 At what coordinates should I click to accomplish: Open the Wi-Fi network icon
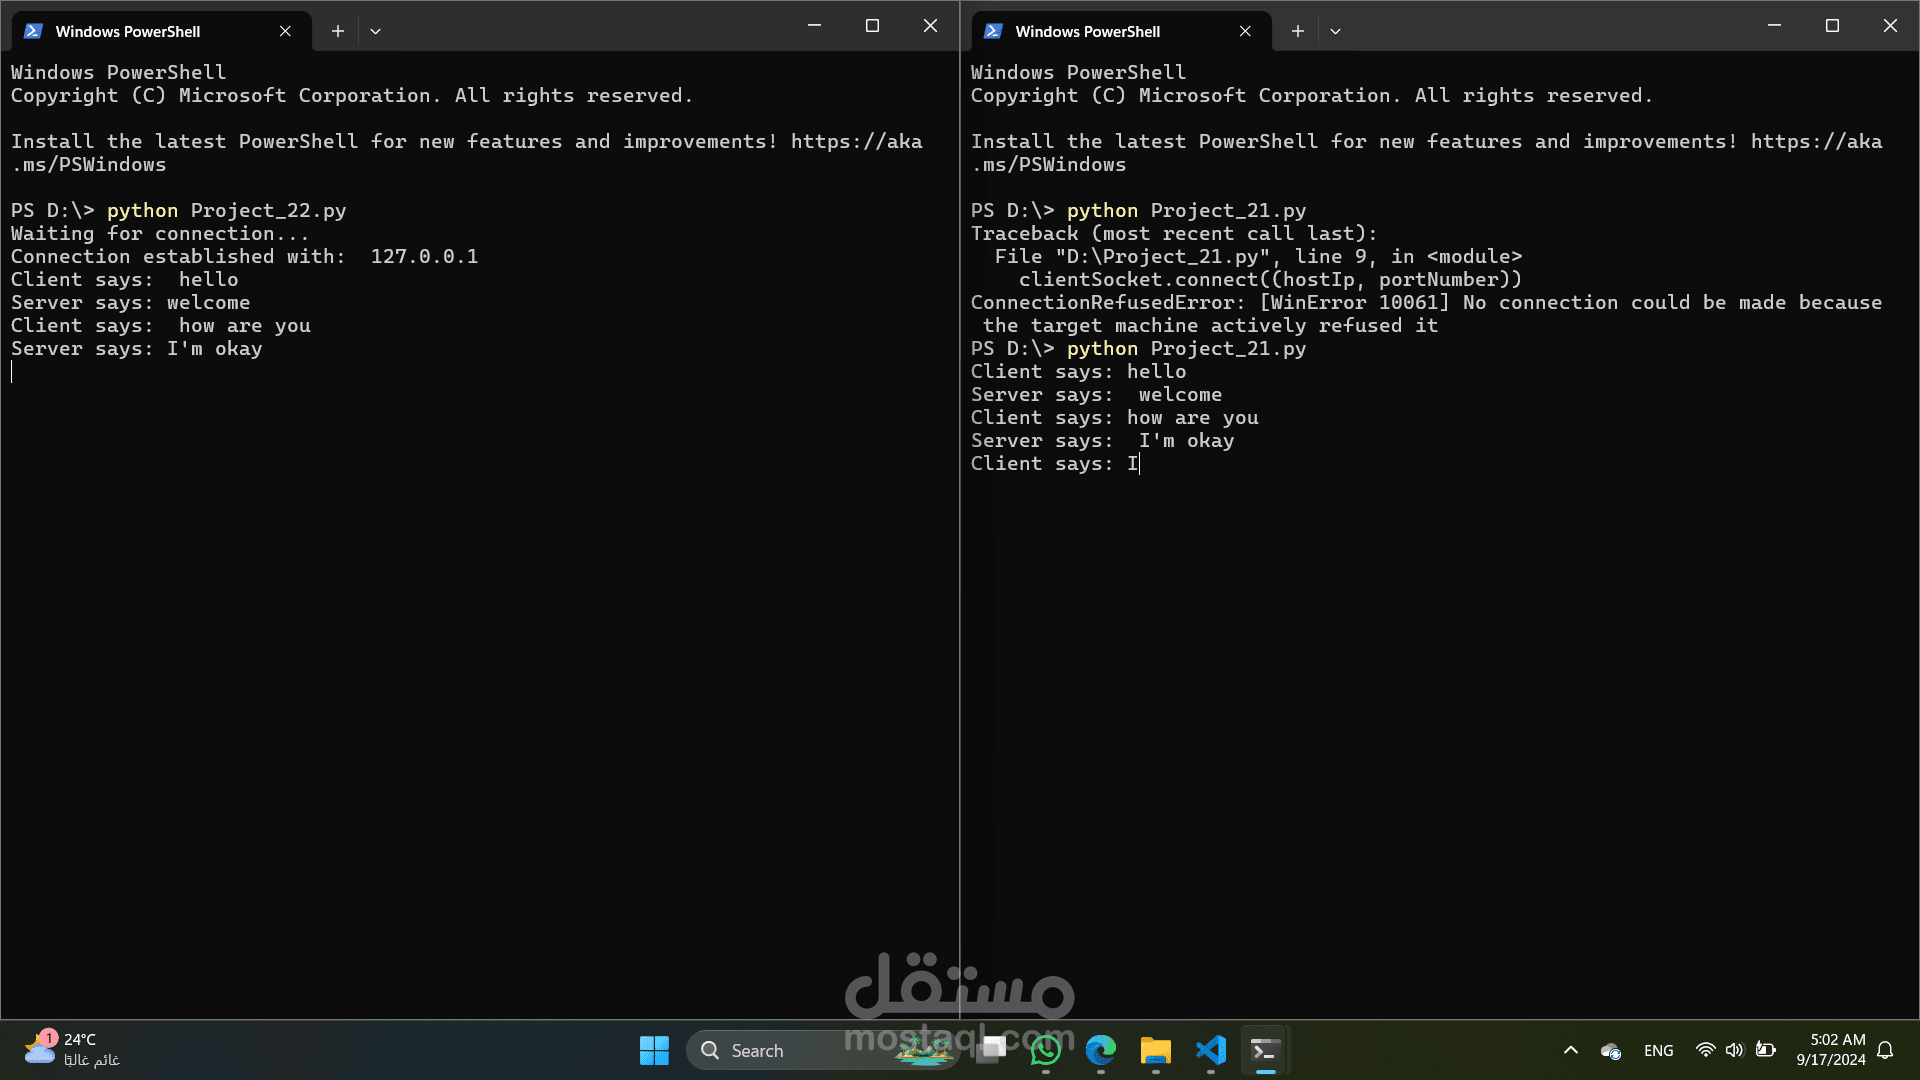(1706, 1050)
